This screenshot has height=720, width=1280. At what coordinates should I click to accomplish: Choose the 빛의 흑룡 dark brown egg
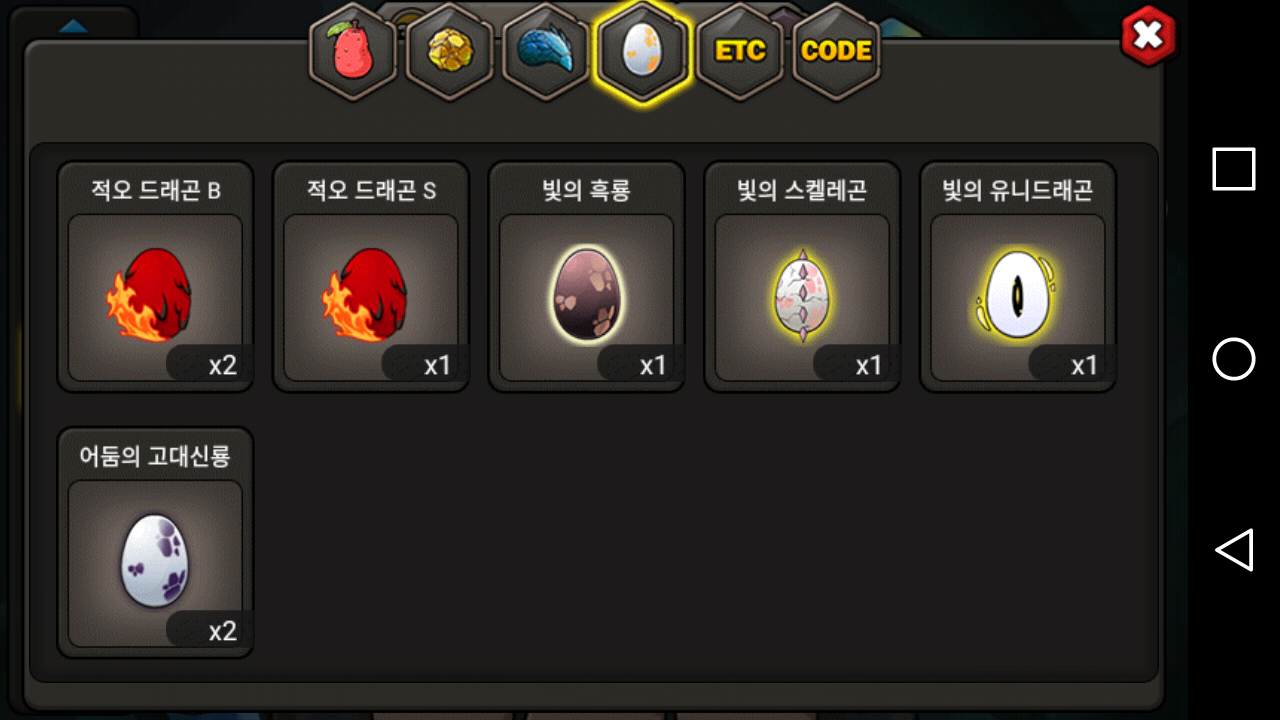pyautogui.click(x=586, y=298)
